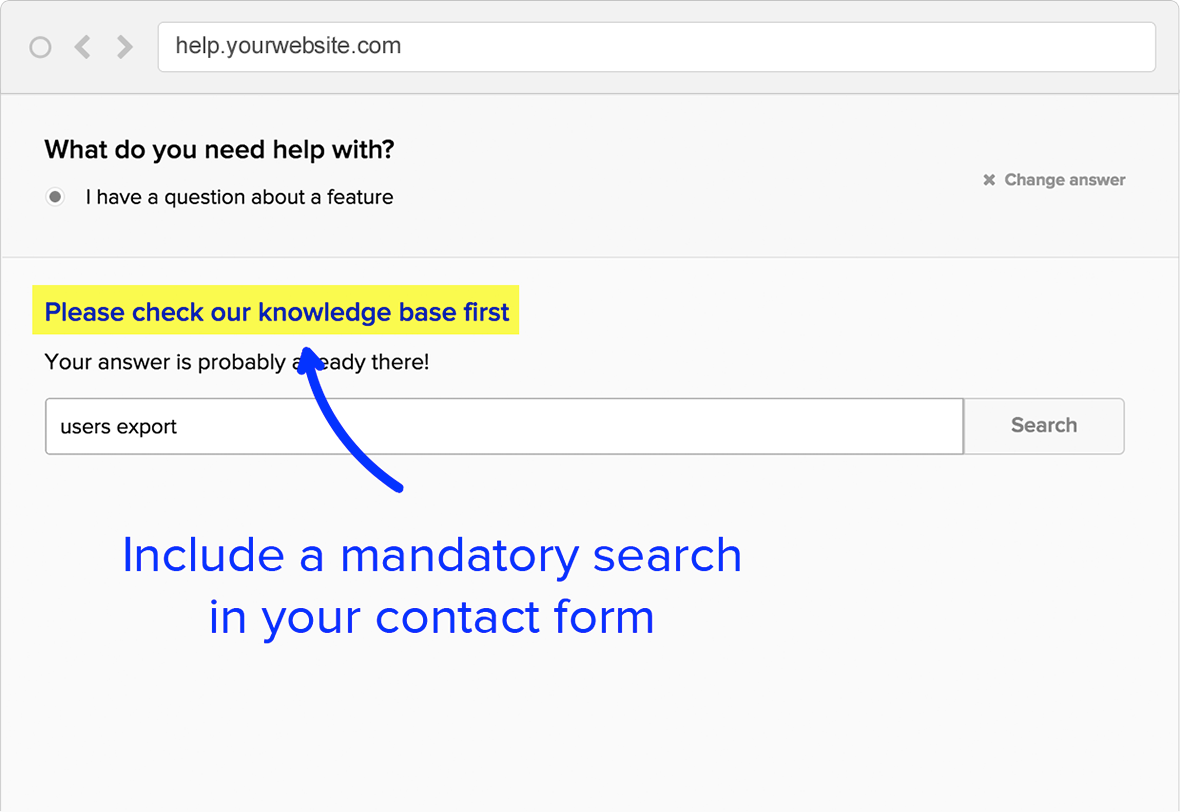1180x812 pixels.
Task: Click the "in your contact form" caption line
Action: (x=431, y=617)
